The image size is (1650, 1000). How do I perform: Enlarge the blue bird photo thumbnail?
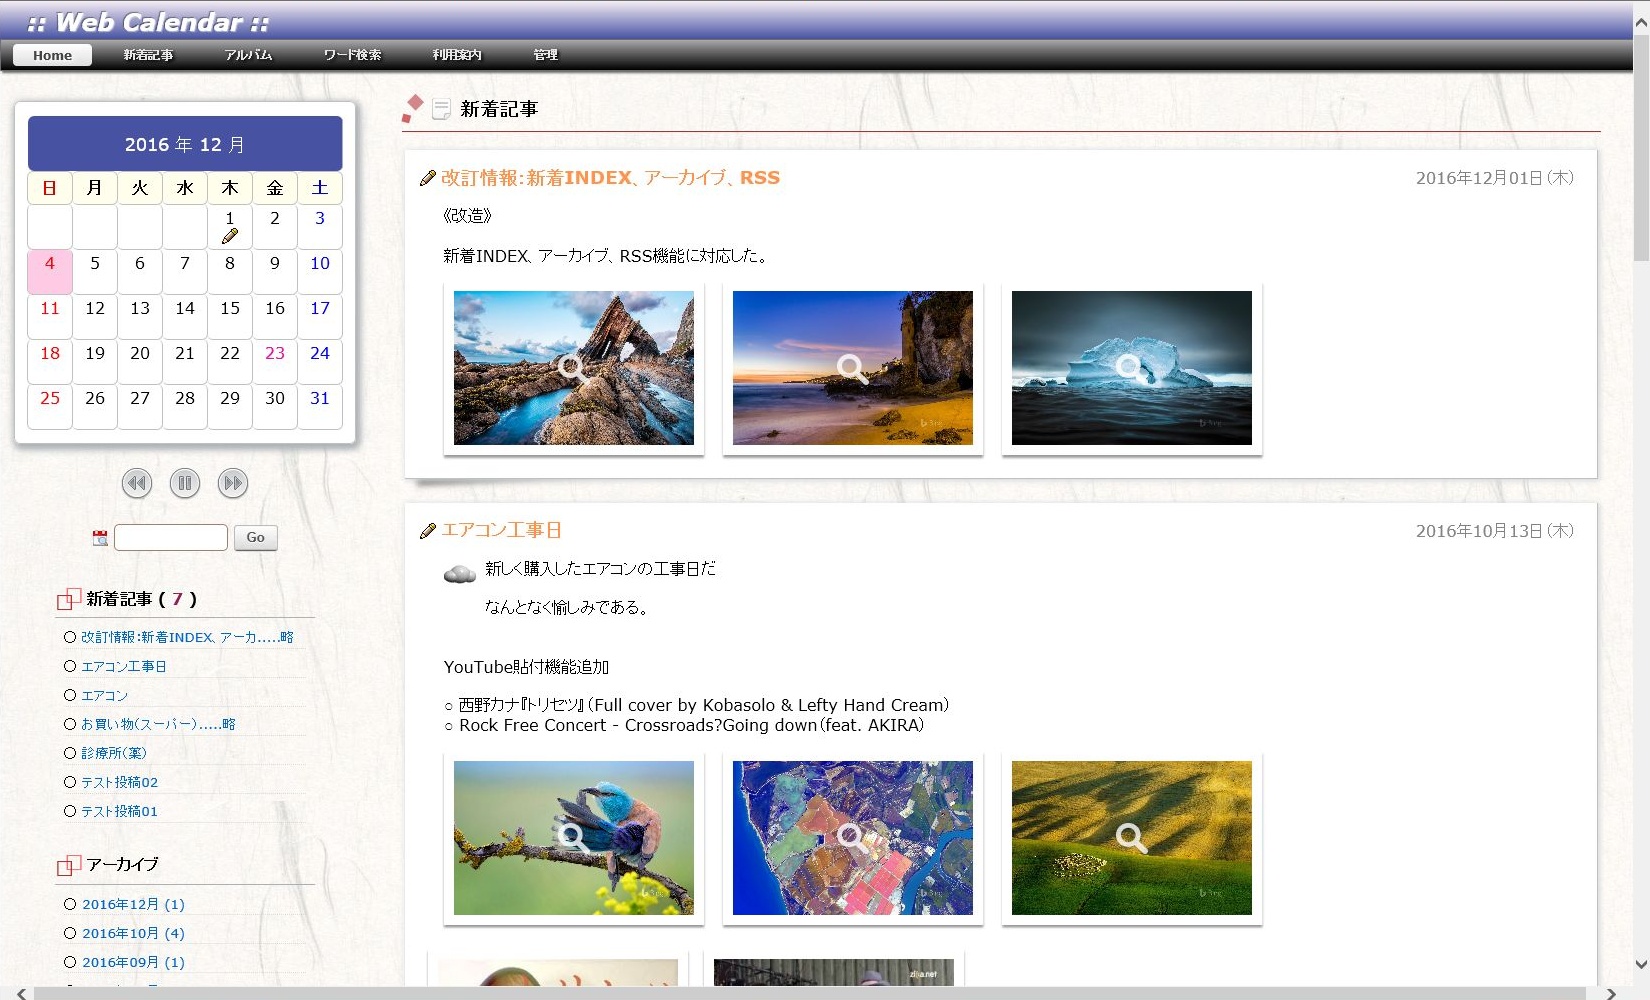(573, 838)
